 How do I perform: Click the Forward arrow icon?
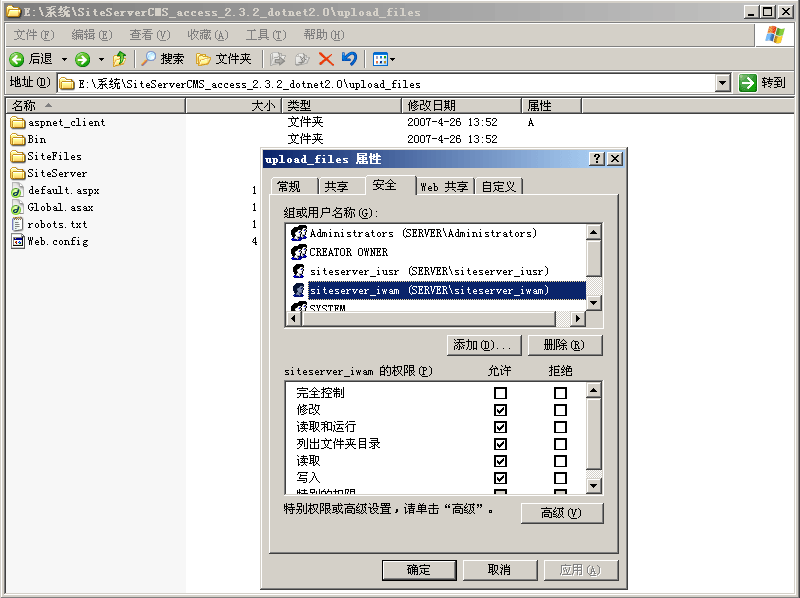tap(82, 59)
